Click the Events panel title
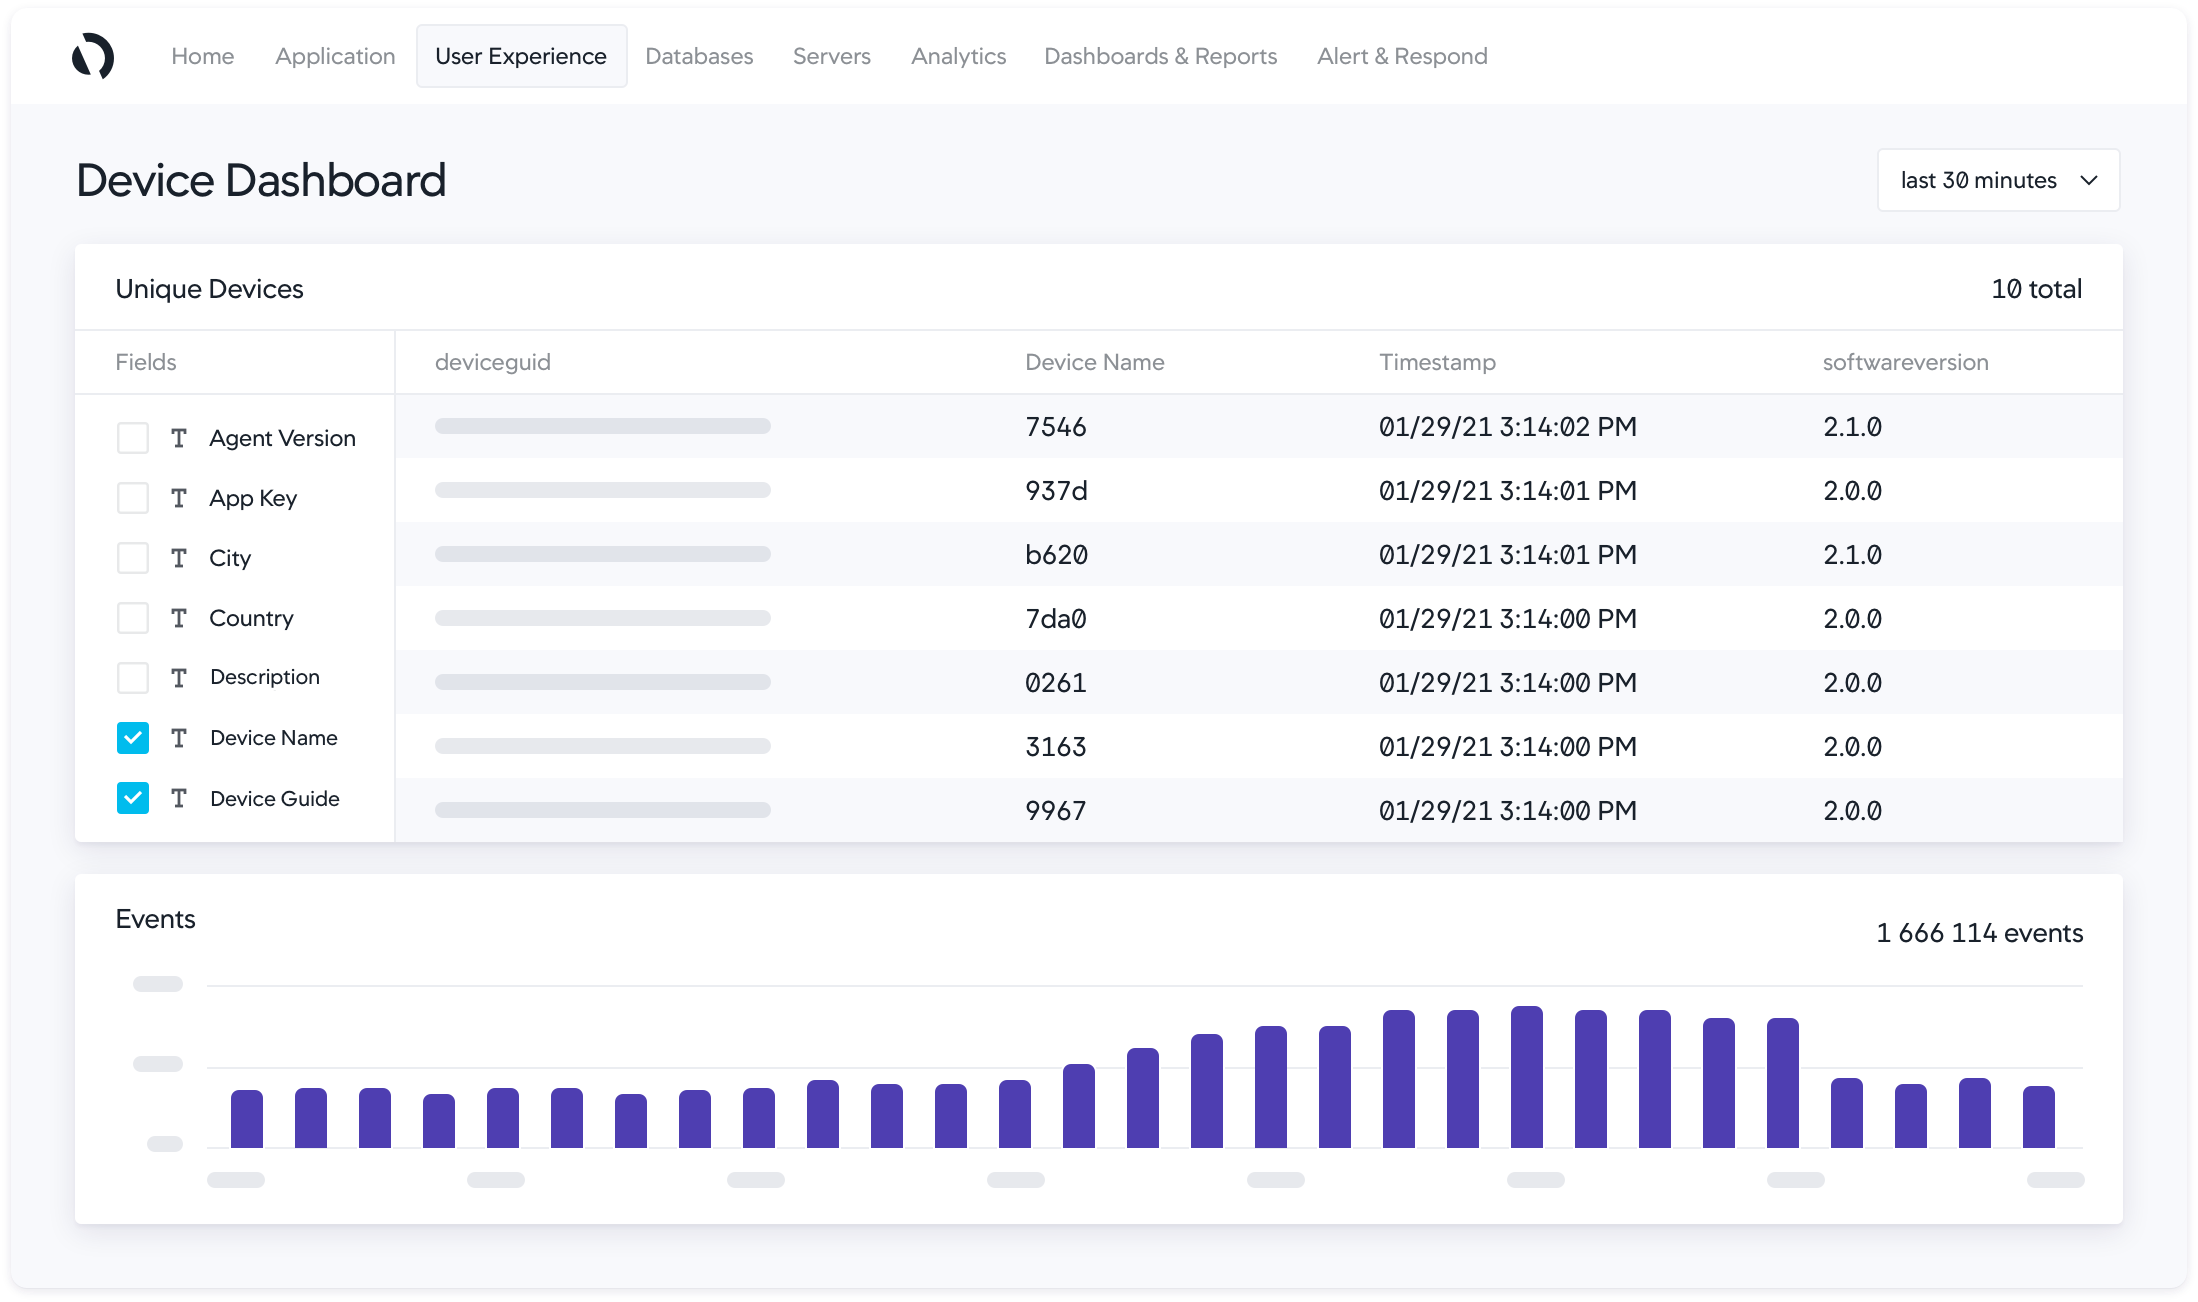 coord(155,919)
